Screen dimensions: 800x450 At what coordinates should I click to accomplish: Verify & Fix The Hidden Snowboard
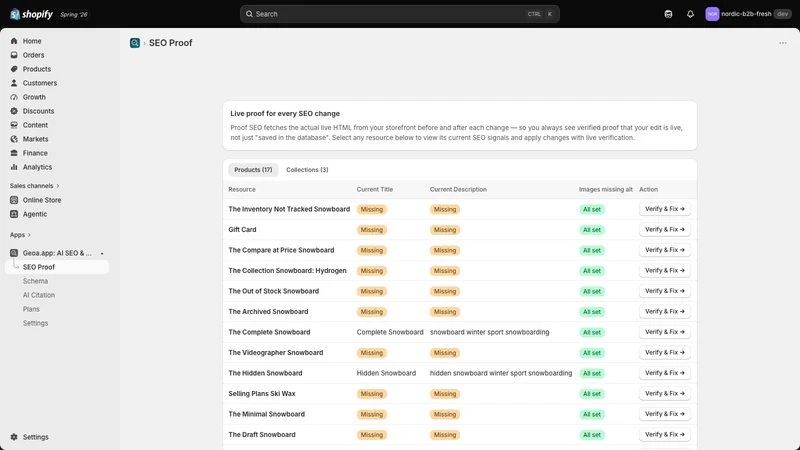click(x=665, y=373)
